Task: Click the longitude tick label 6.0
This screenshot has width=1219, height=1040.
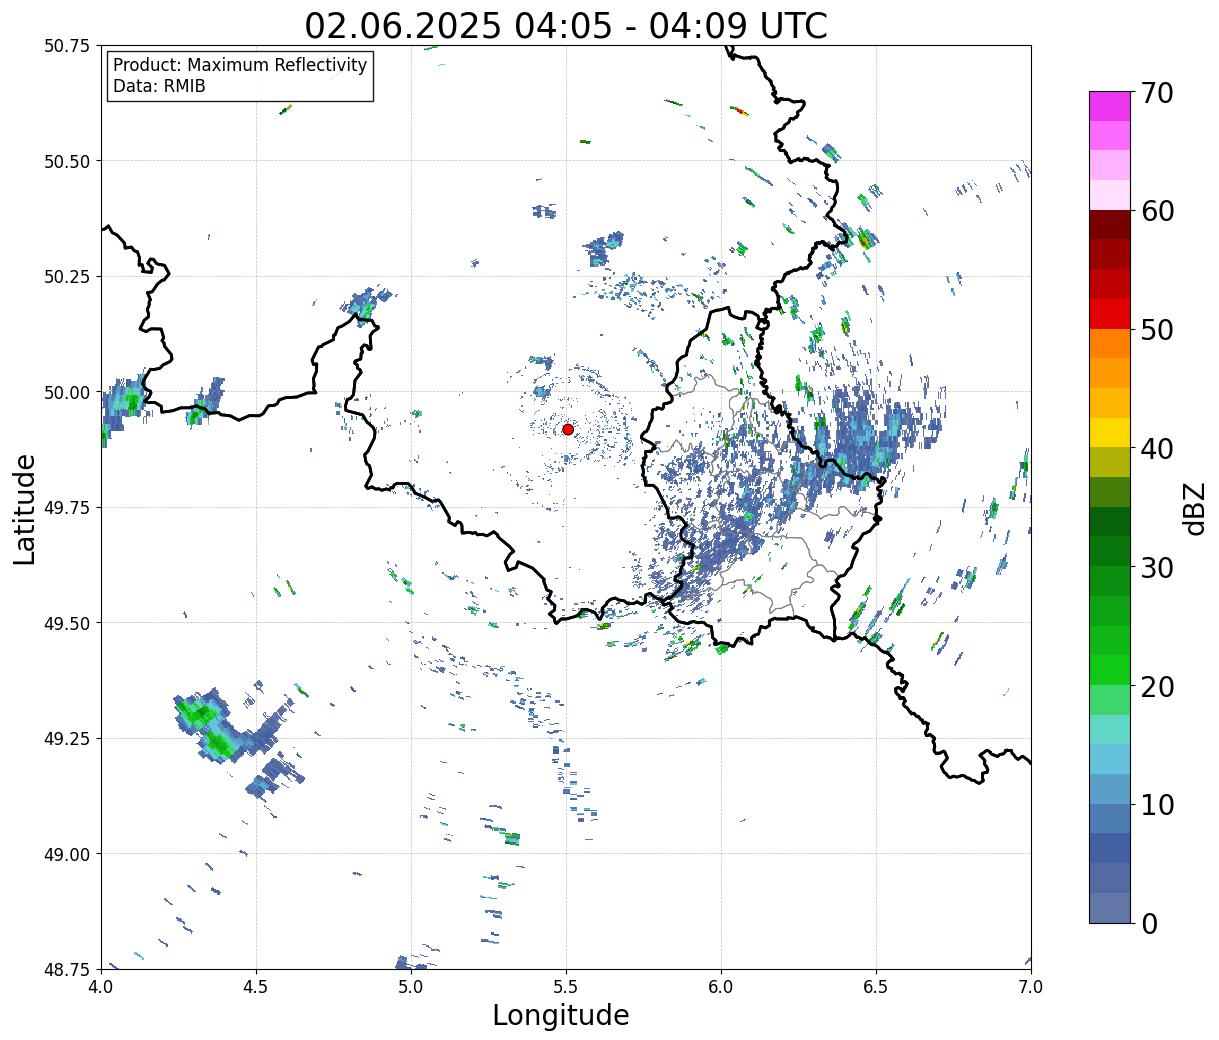Action: 721,986
